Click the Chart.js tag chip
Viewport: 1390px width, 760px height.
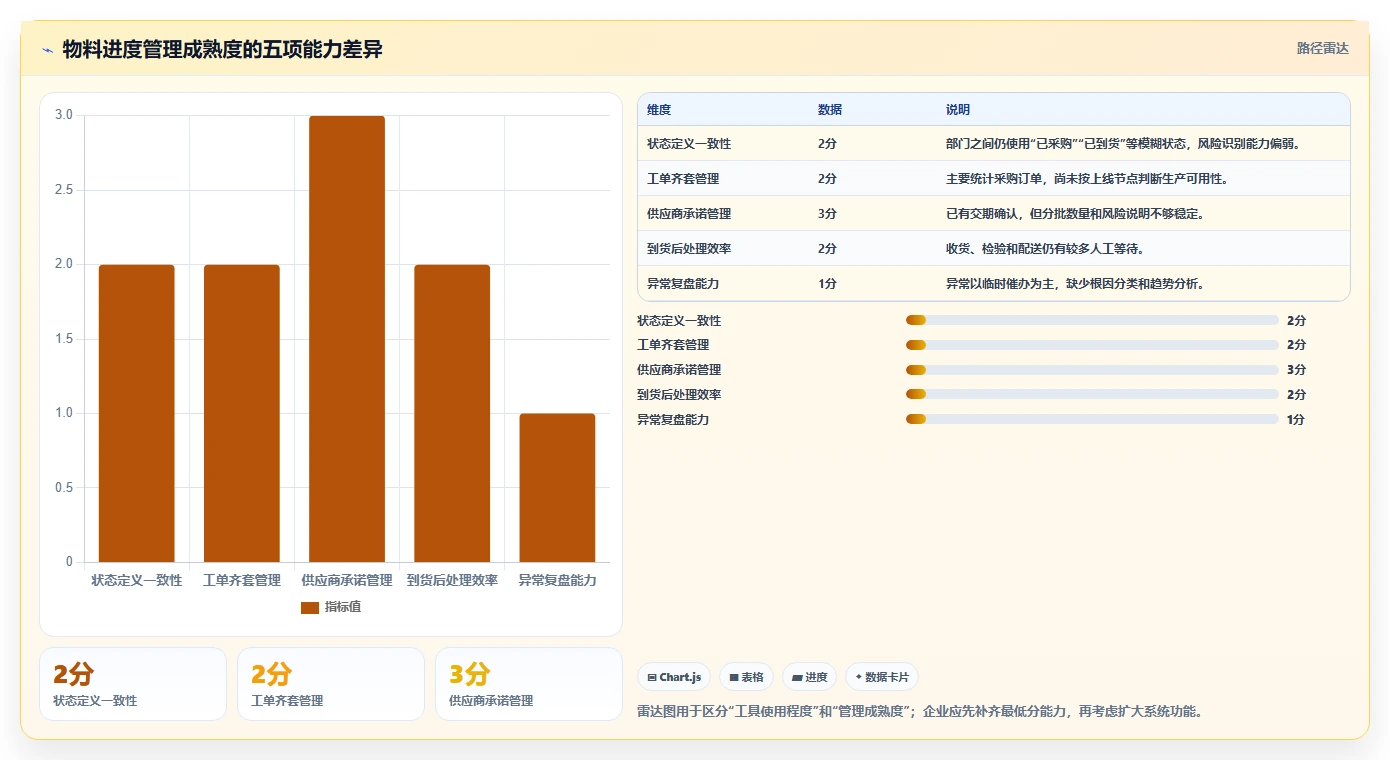(x=673, y=677)
